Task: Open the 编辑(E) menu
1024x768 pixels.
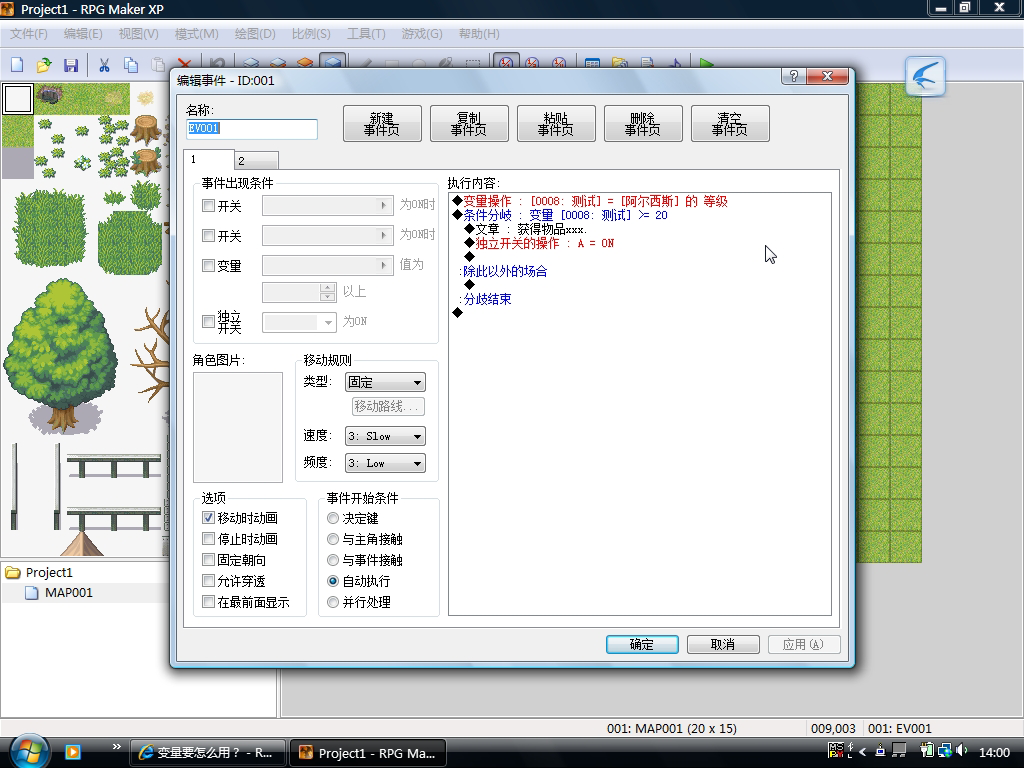Action: click(83, 33)
